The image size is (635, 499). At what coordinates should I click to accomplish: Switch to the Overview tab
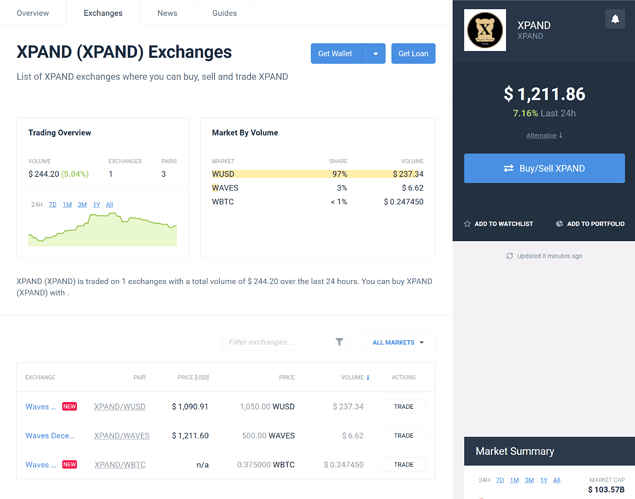tap(33, 13)
